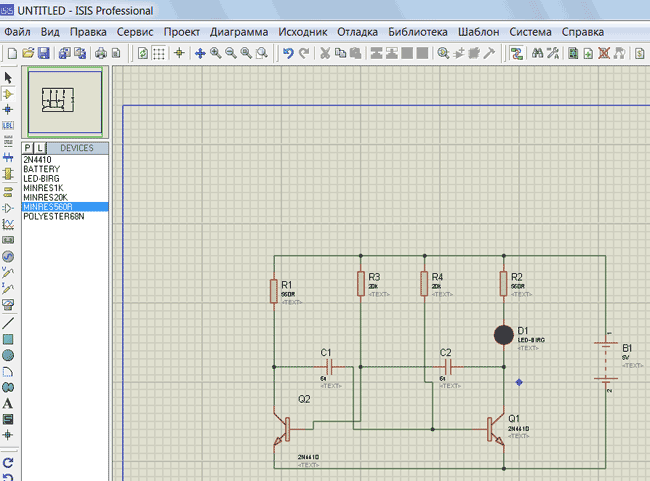Open the Правка menu
Image resolution: width=650 pixels, height=481 pixels.
tap(88, 32)
